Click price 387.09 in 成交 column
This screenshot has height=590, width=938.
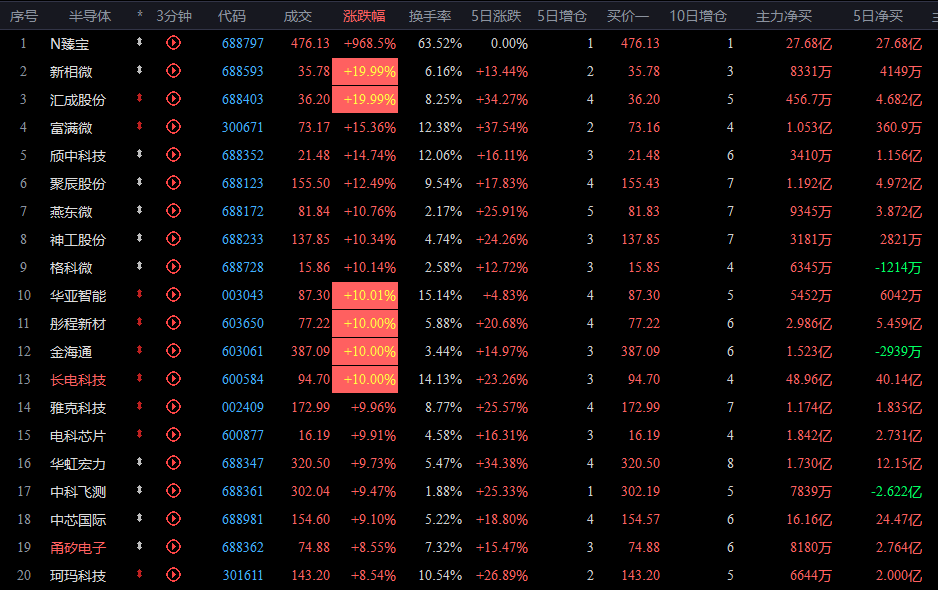[x=310, y=351]
